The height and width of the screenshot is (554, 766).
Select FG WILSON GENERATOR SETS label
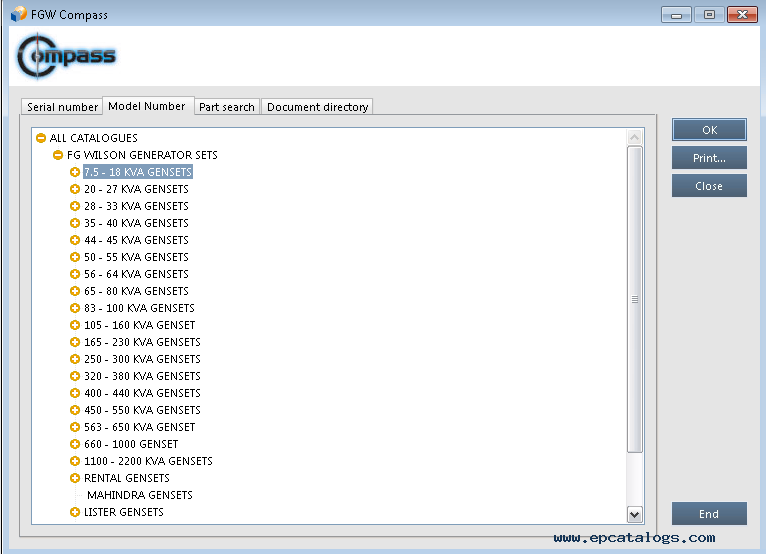click(x=142, y=155)
